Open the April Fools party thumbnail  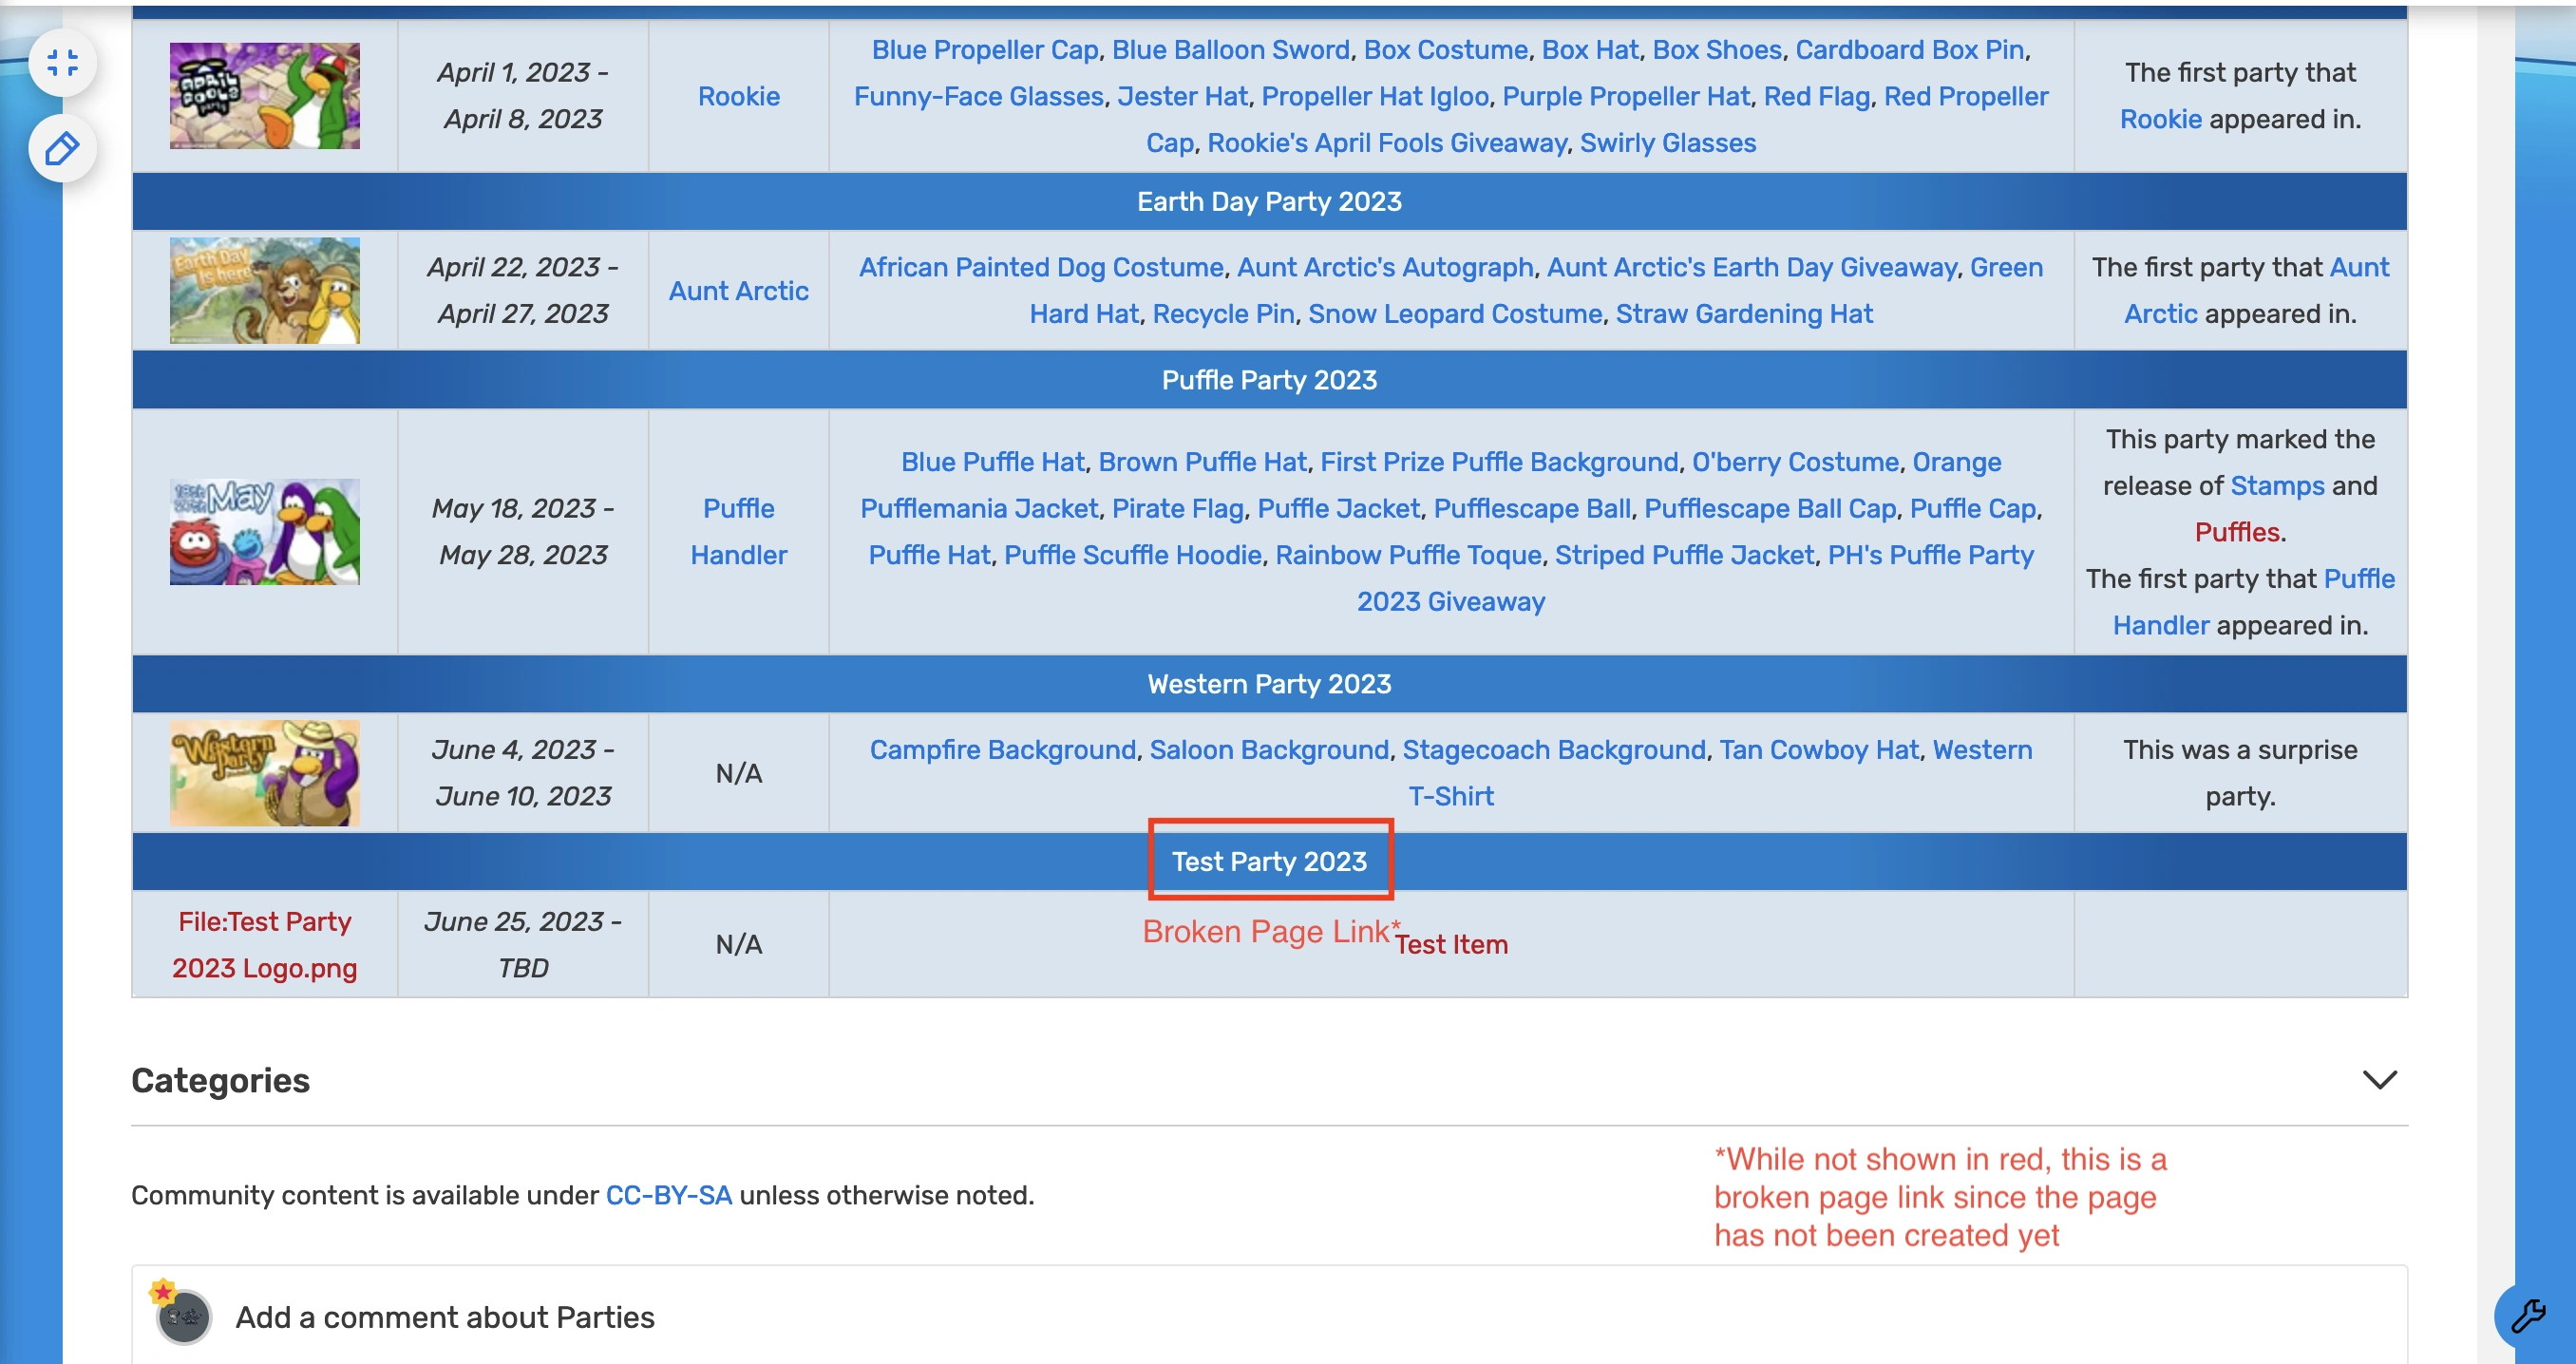264,96
